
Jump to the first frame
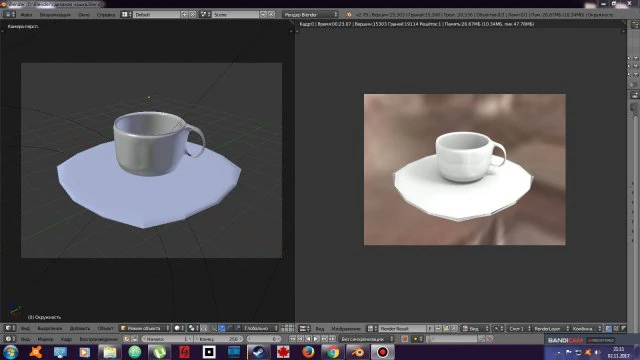pyautogui.click(x=292, y=339)
